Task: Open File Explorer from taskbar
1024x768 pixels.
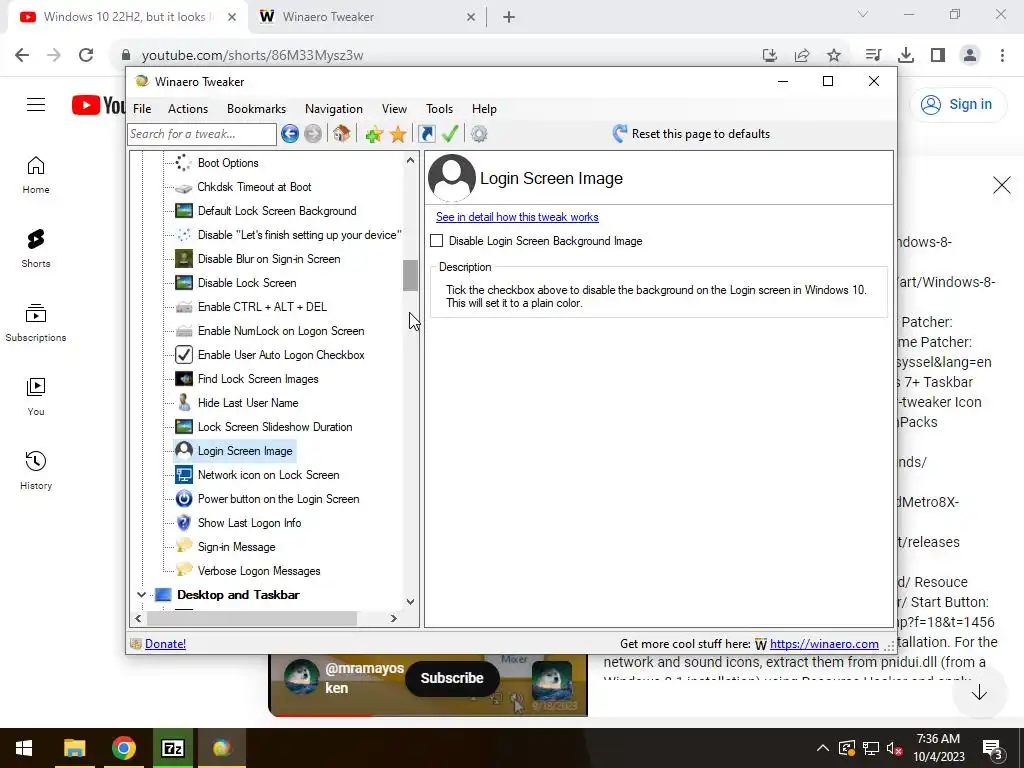Action: [x=74, y=748]
